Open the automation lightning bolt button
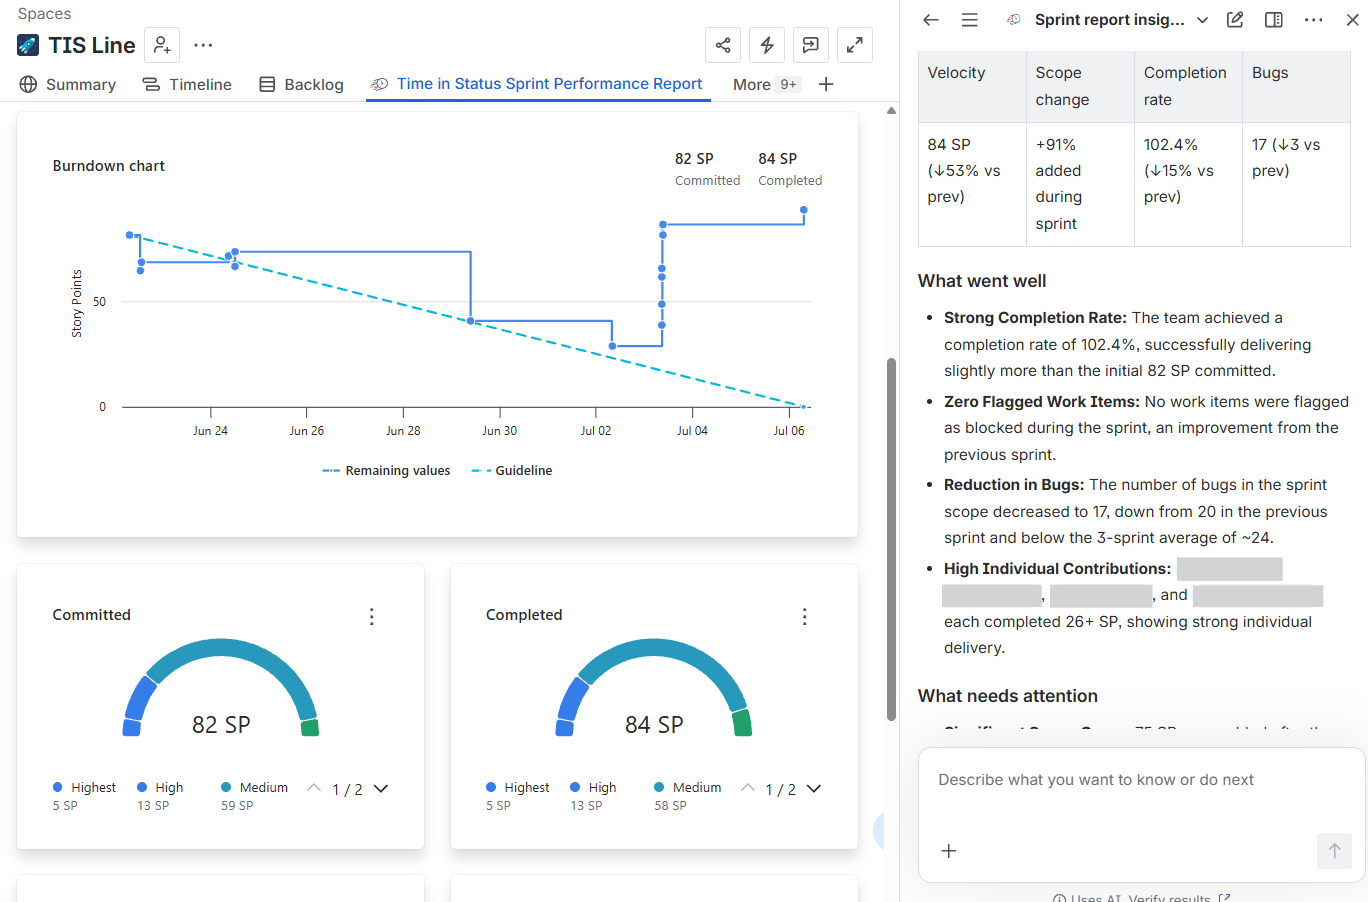This screenshot has width=1368, height=902. [767, 45]
